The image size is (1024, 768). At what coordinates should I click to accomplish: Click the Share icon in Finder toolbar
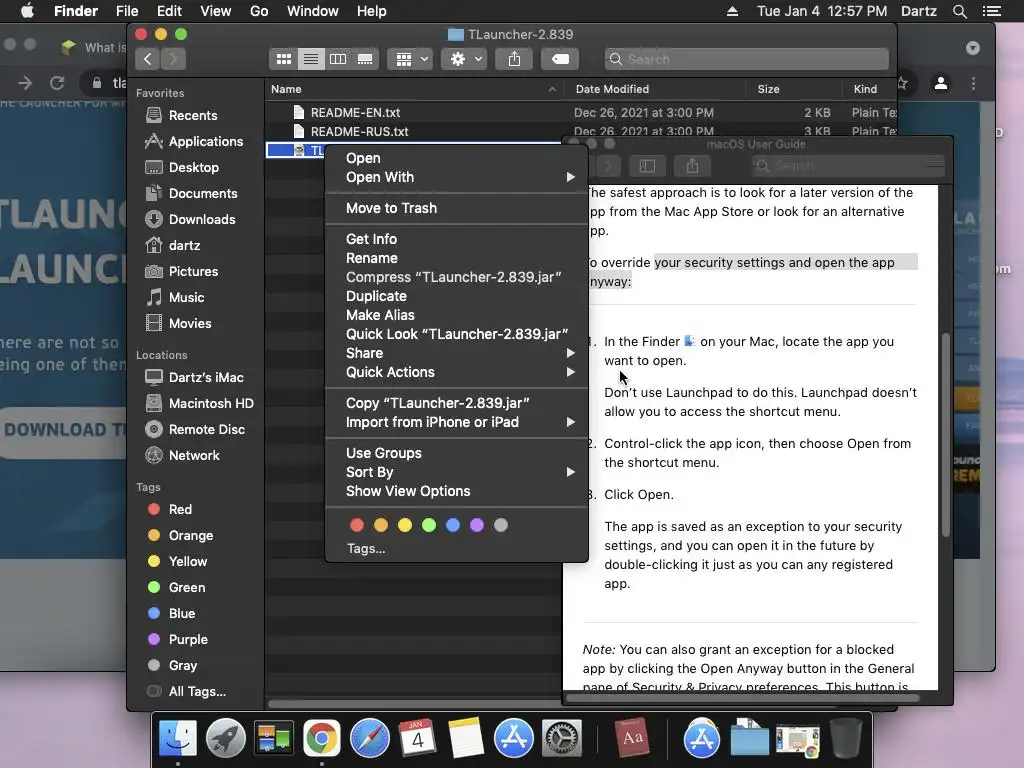pyautogui.click(x=515, y=59)
